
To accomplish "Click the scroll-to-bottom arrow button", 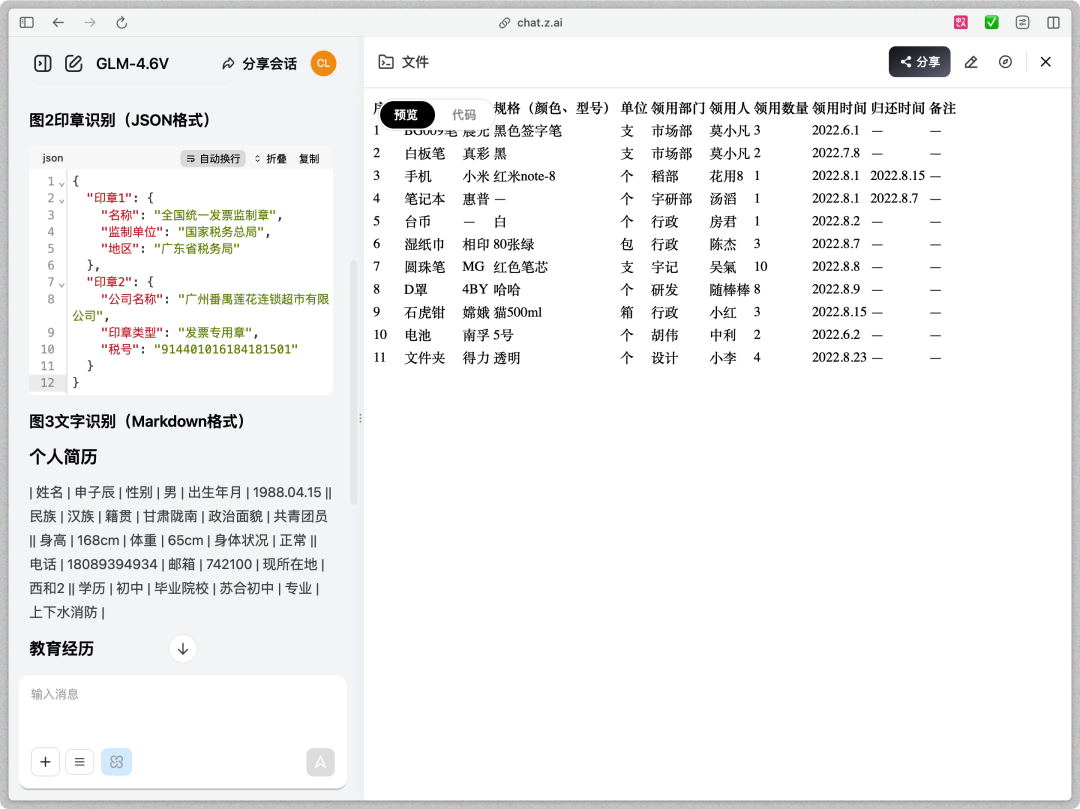I will [x=183, y=648].
